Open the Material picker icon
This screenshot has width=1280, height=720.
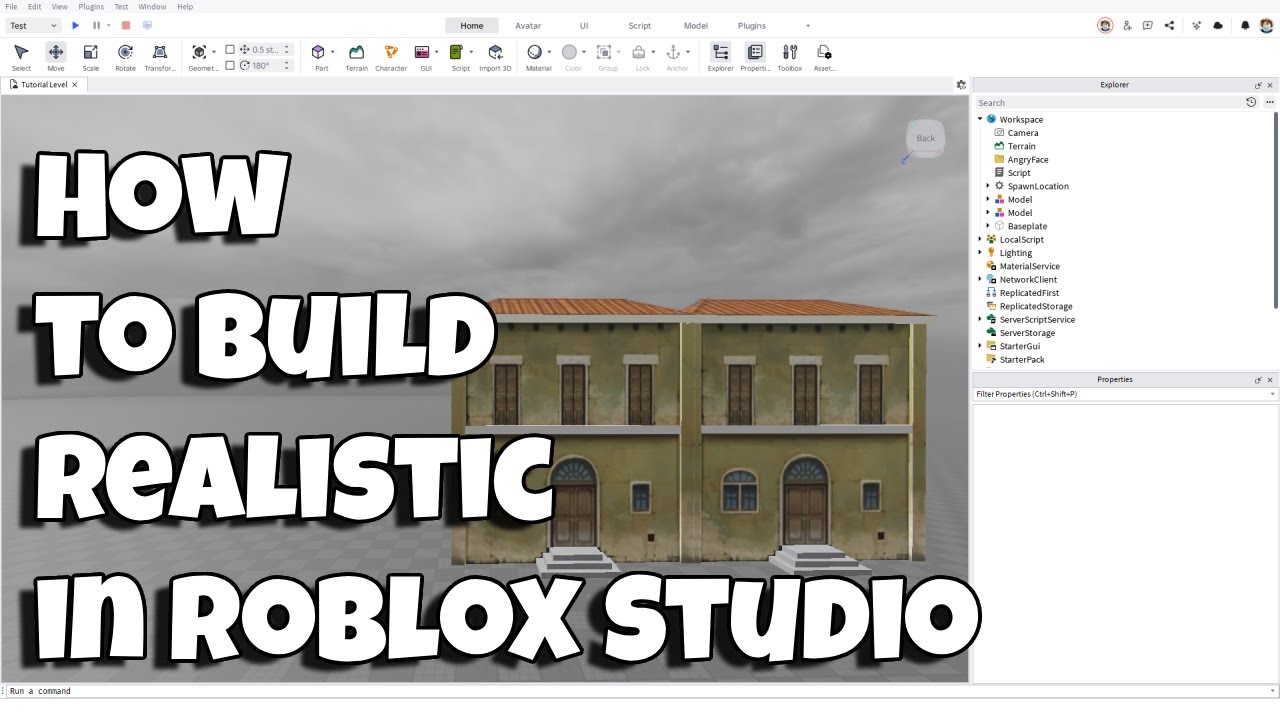[x=534, y=52]
